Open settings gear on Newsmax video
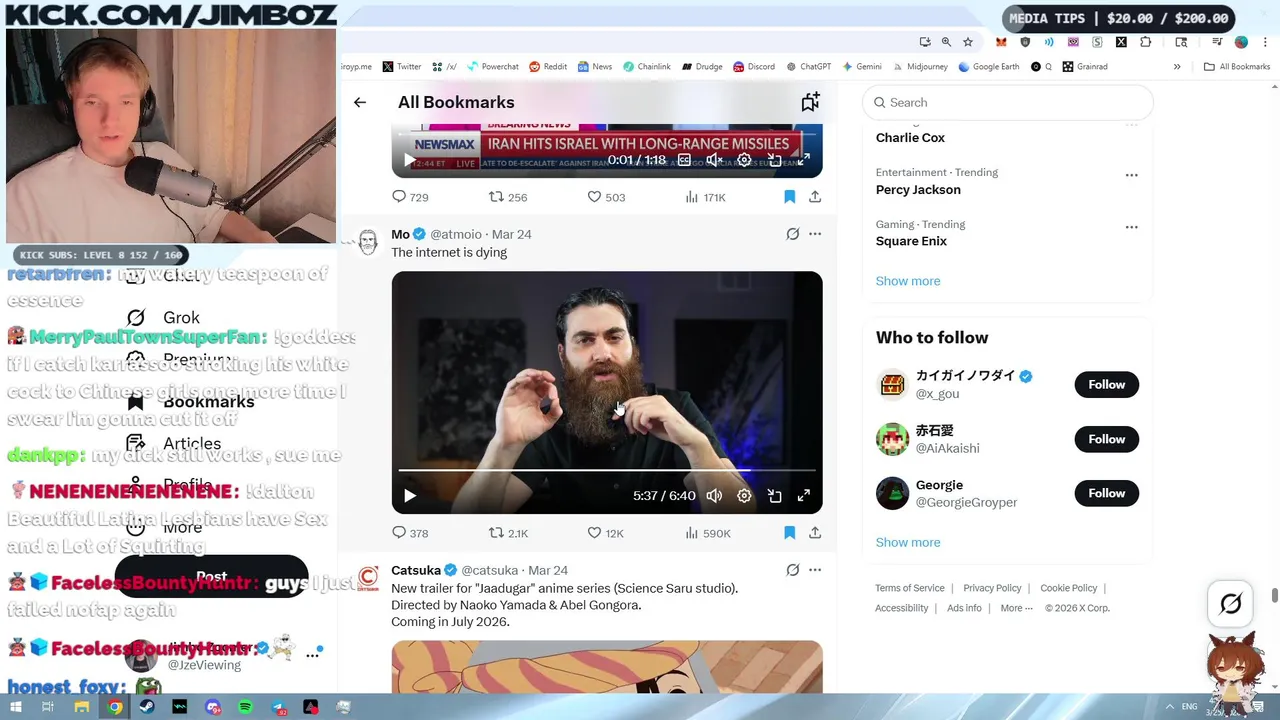This screenshot has width=1280, height=720. tap(744, 160)
